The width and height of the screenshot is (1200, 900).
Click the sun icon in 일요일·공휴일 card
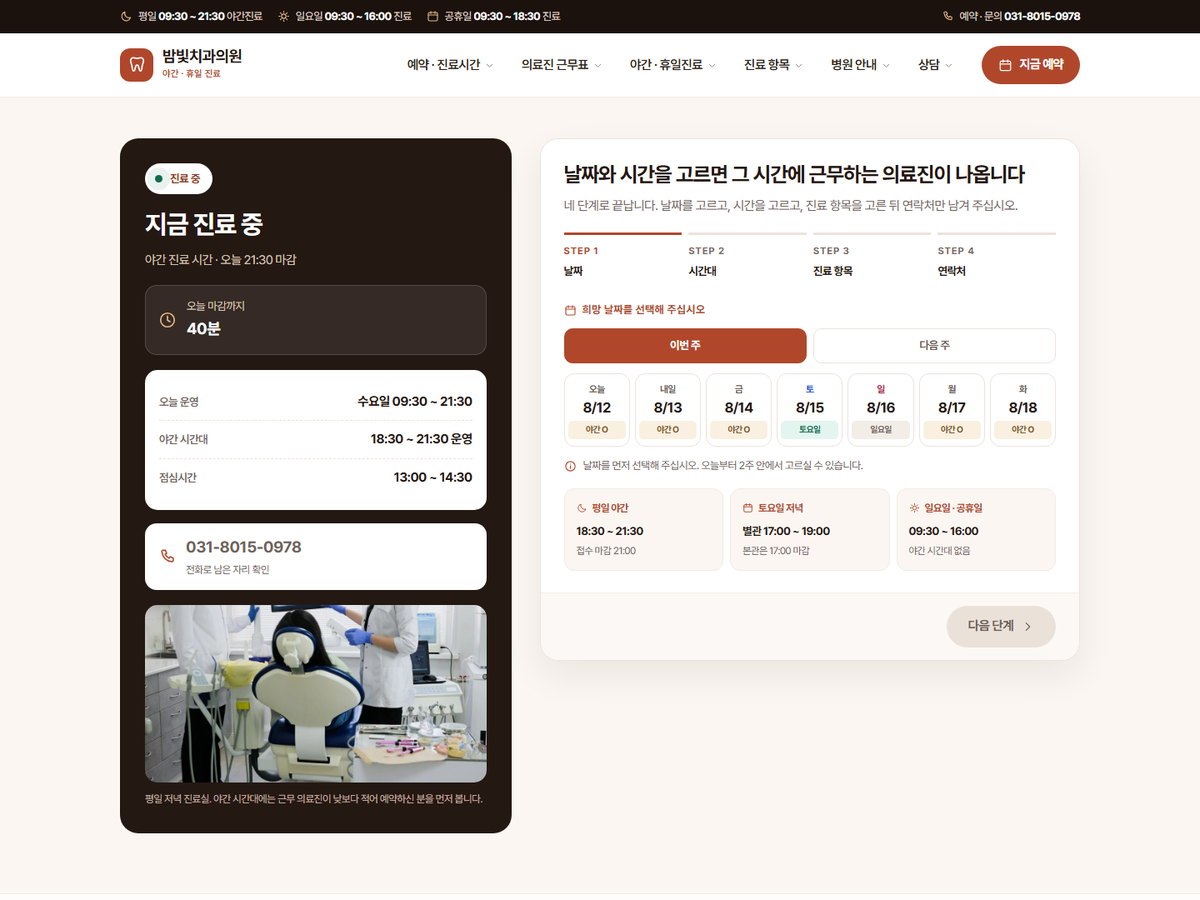[914, 508]
